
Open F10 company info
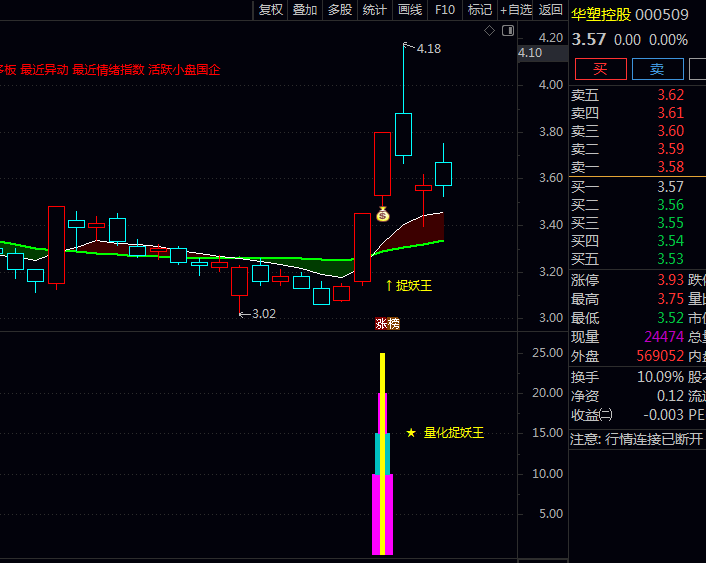click(445, 10)
